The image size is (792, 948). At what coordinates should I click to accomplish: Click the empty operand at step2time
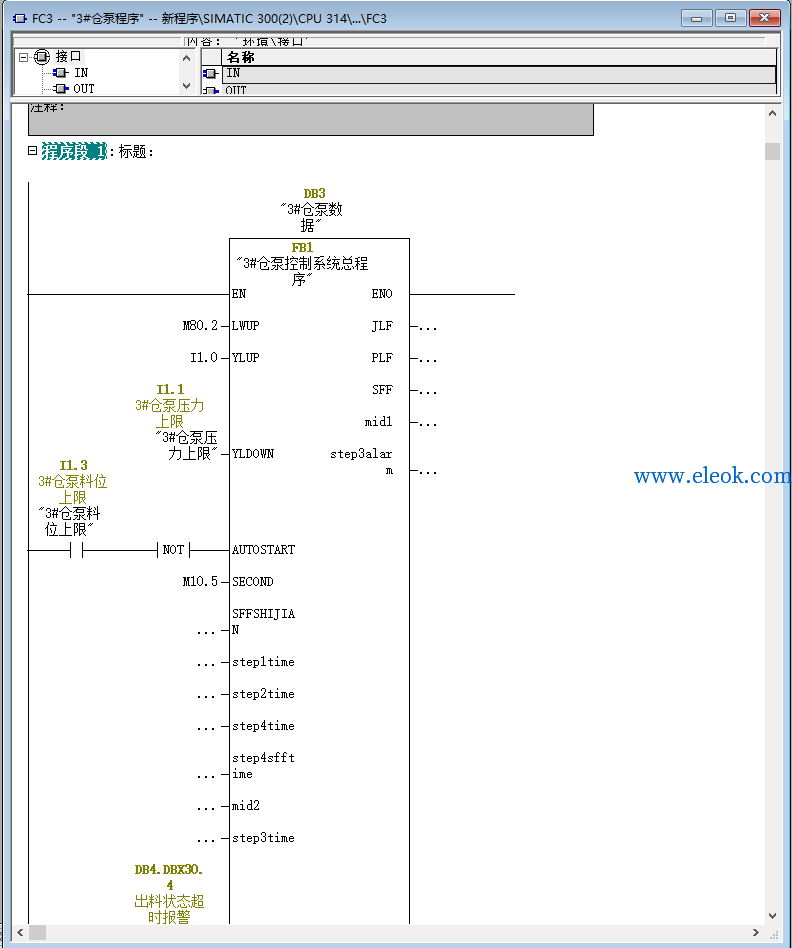point(206,695)
